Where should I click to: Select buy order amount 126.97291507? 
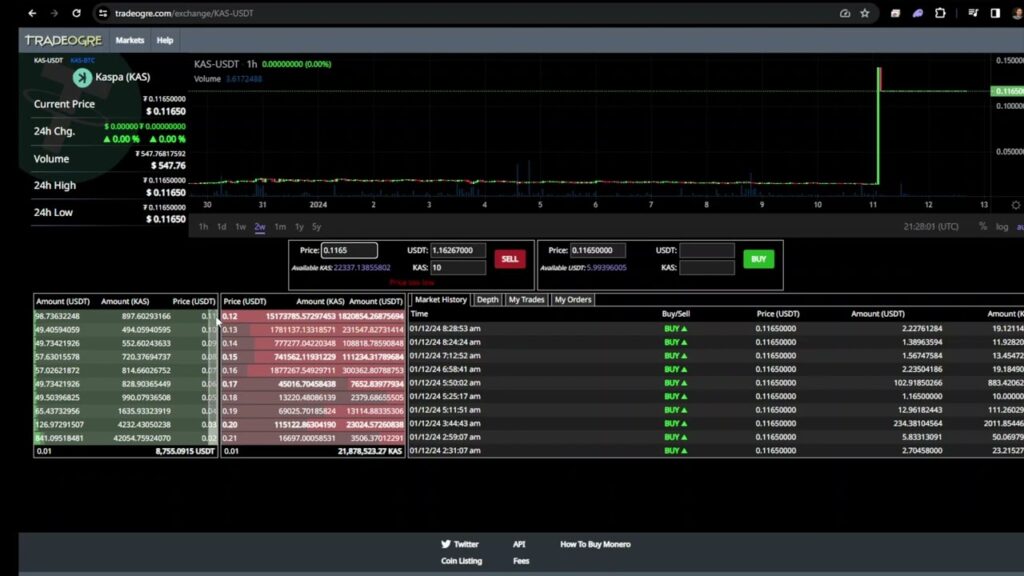[x=125, y=424]
